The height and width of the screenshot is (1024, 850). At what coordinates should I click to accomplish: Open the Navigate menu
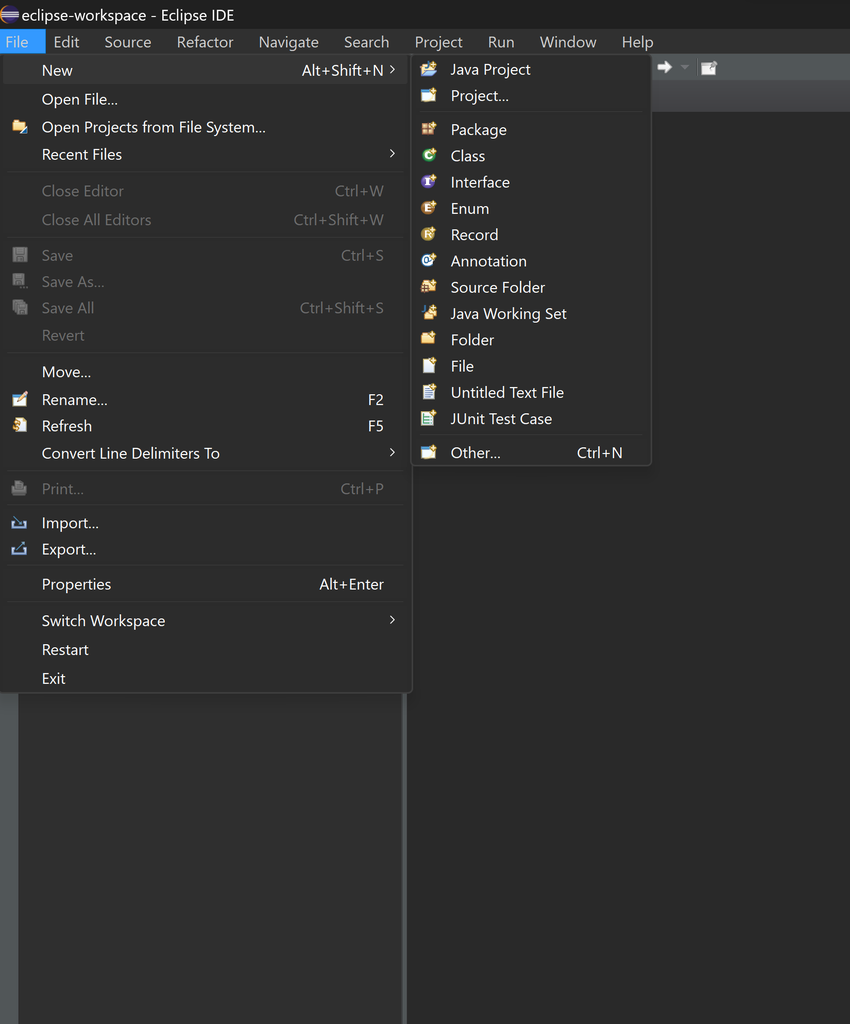pyautogui.click(x=288, y=42)
